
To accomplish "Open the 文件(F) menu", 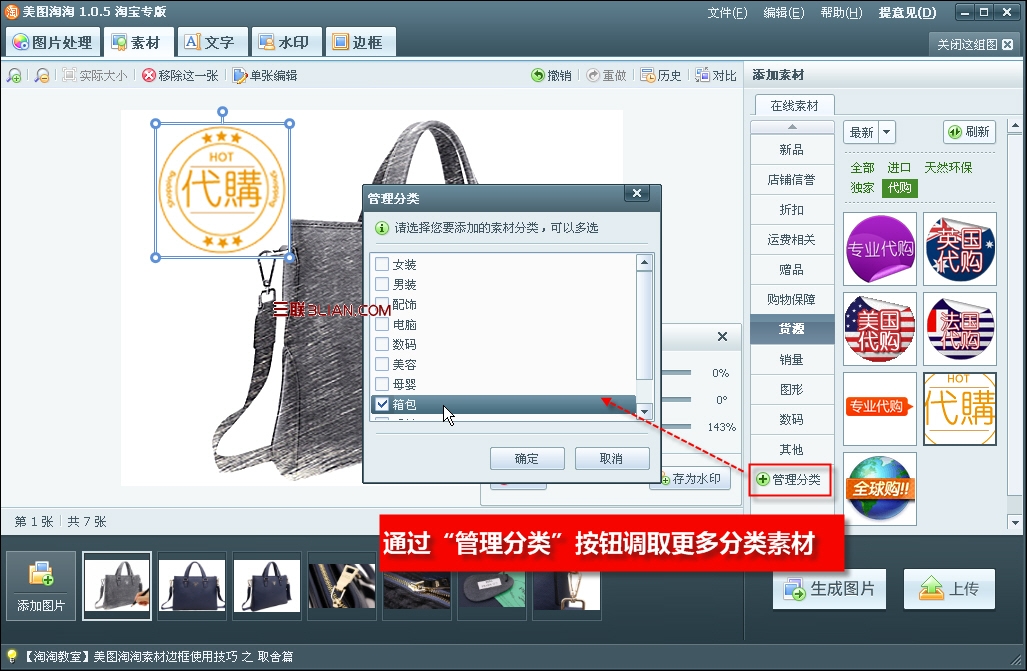I will 727,12.
